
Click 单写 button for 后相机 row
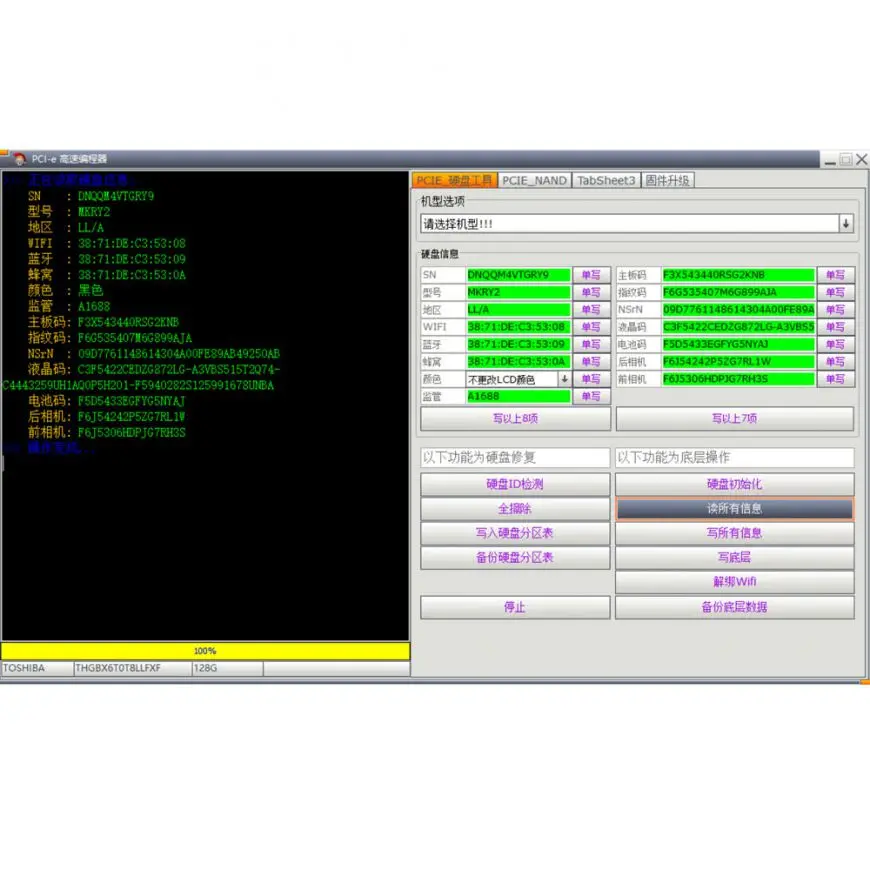[835, 362]
